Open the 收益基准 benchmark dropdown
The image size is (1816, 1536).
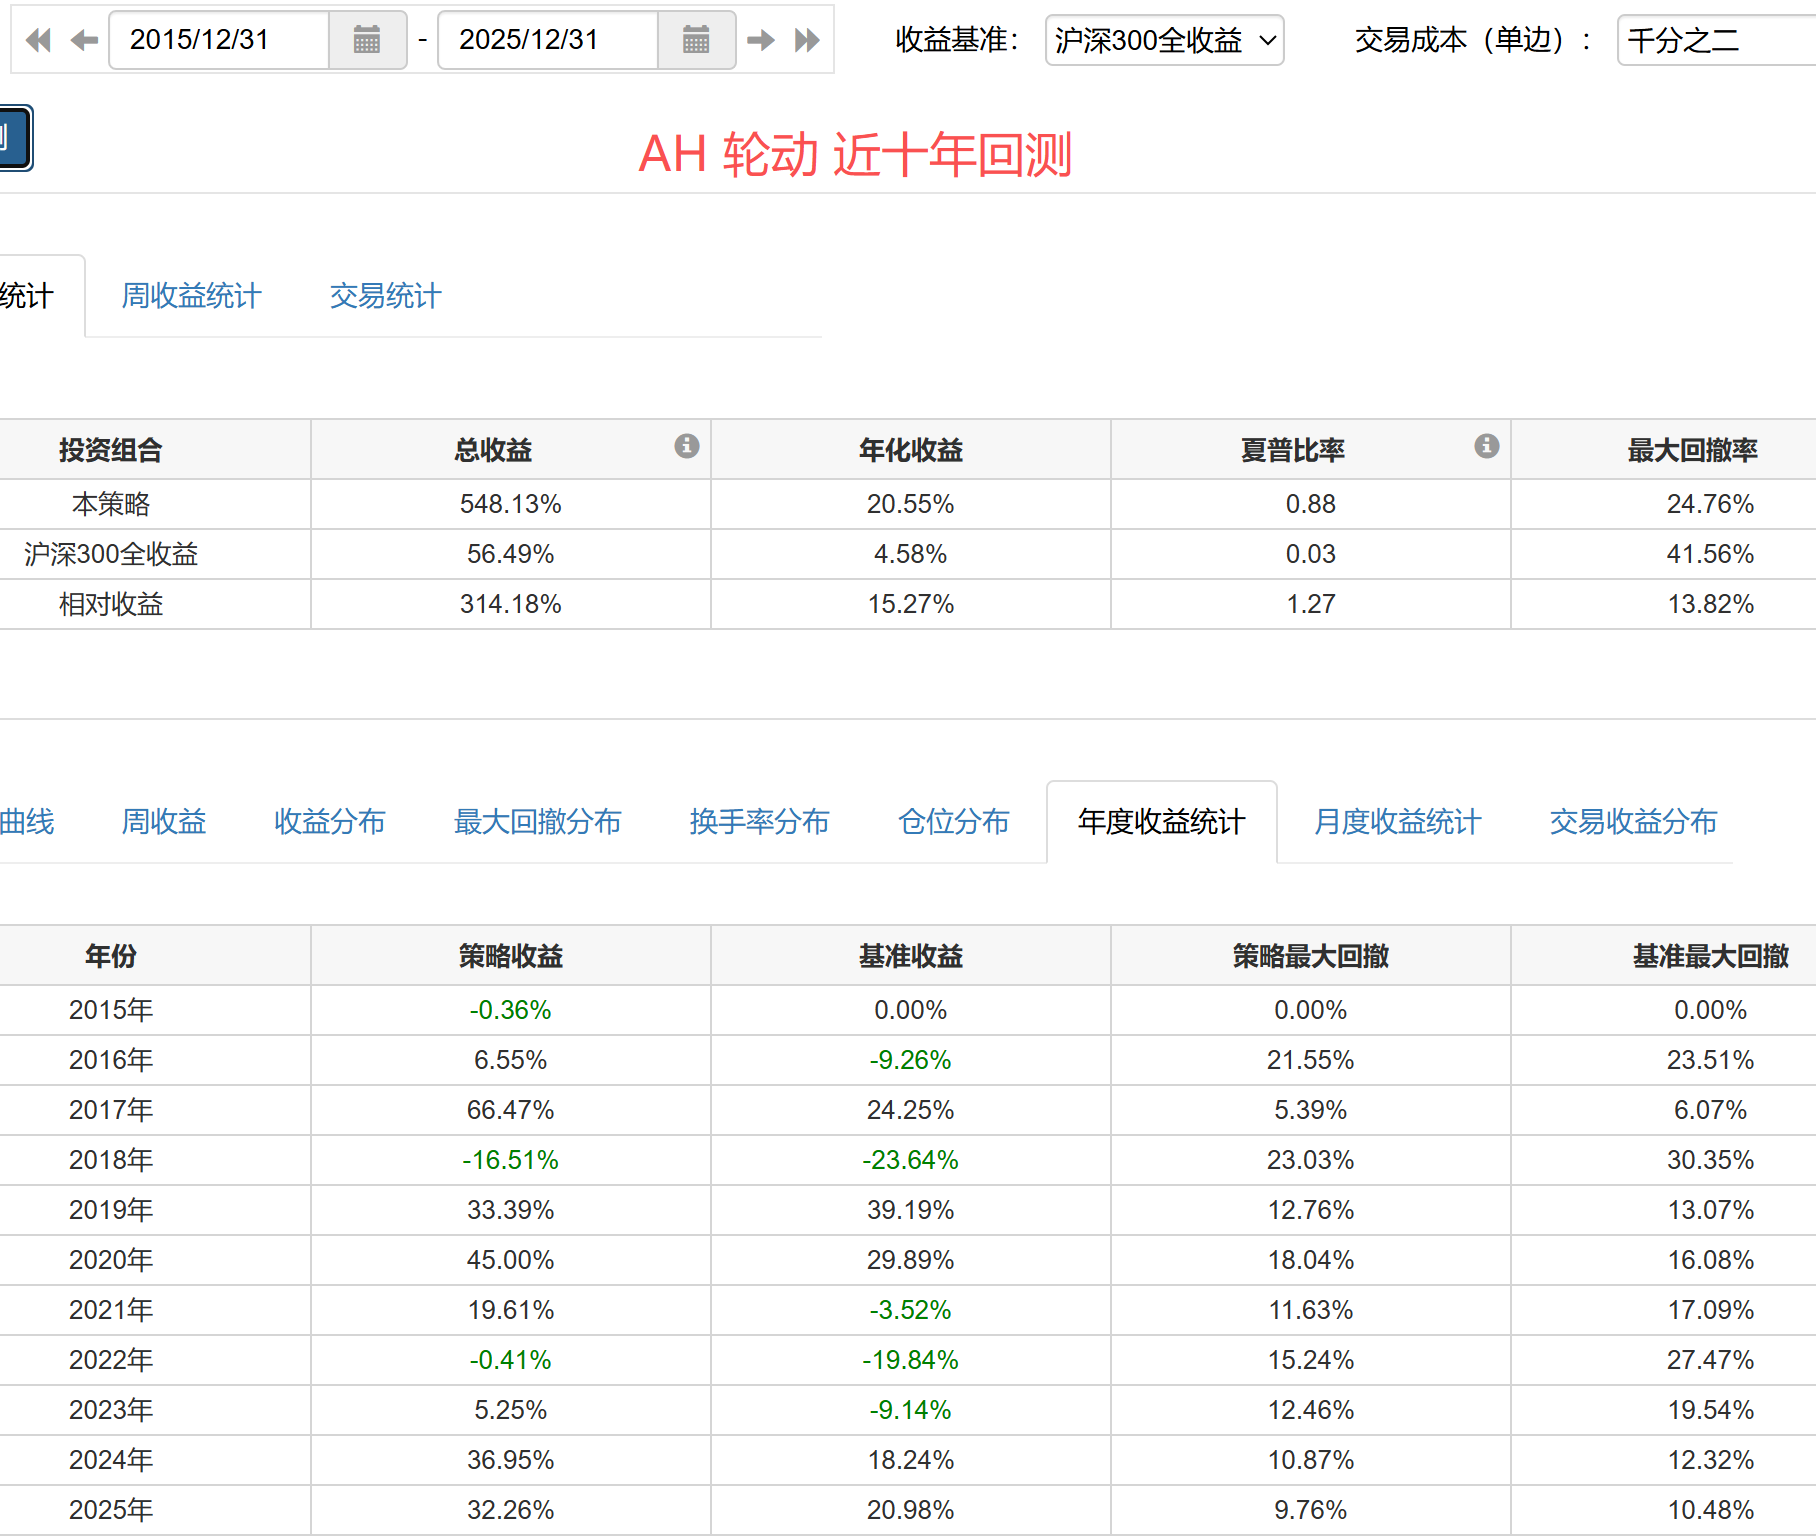click(x=1164, y=40)
